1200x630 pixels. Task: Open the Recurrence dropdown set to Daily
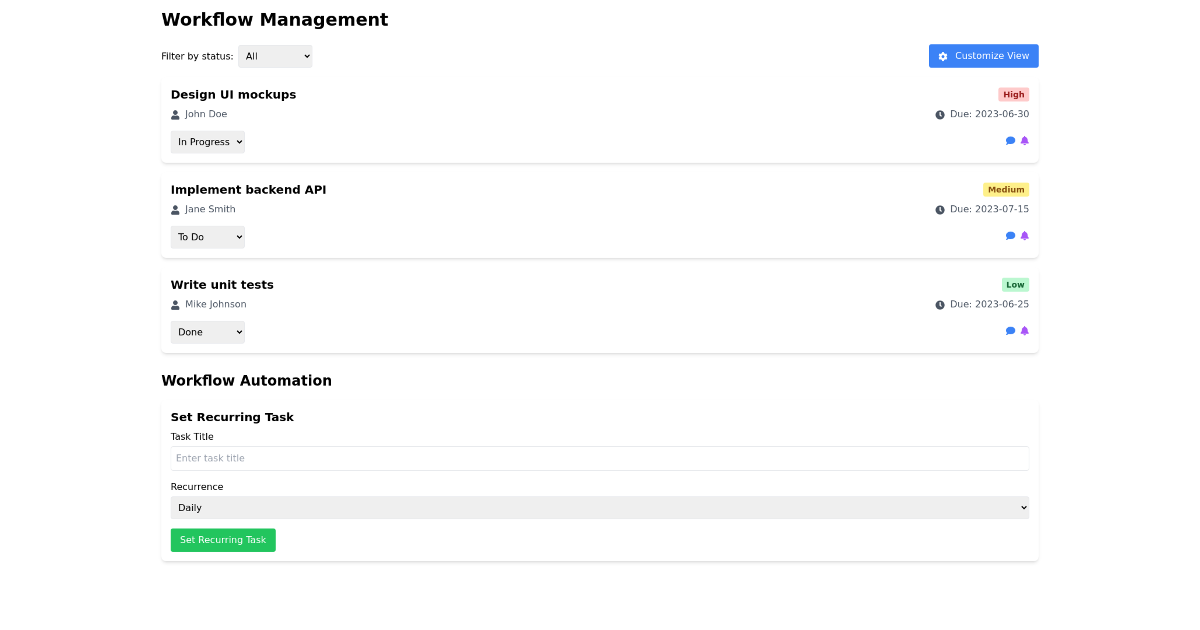click(x=600, y=507)
